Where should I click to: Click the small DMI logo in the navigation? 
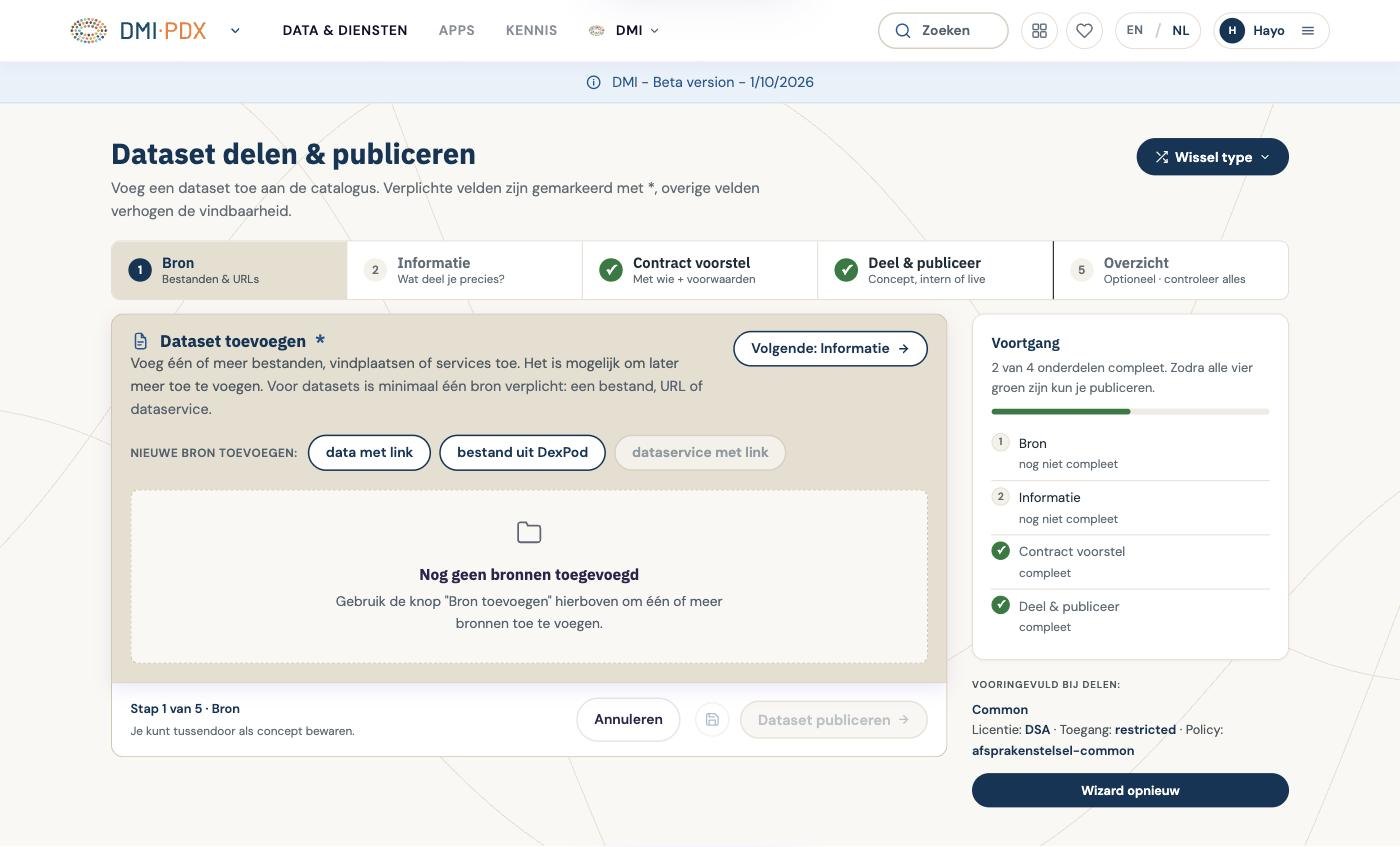[596, 30]
